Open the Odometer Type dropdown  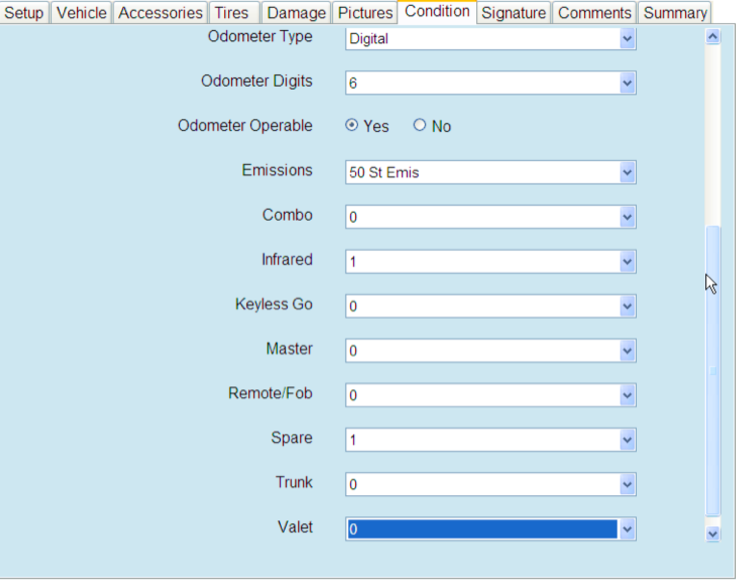(627, 39)
